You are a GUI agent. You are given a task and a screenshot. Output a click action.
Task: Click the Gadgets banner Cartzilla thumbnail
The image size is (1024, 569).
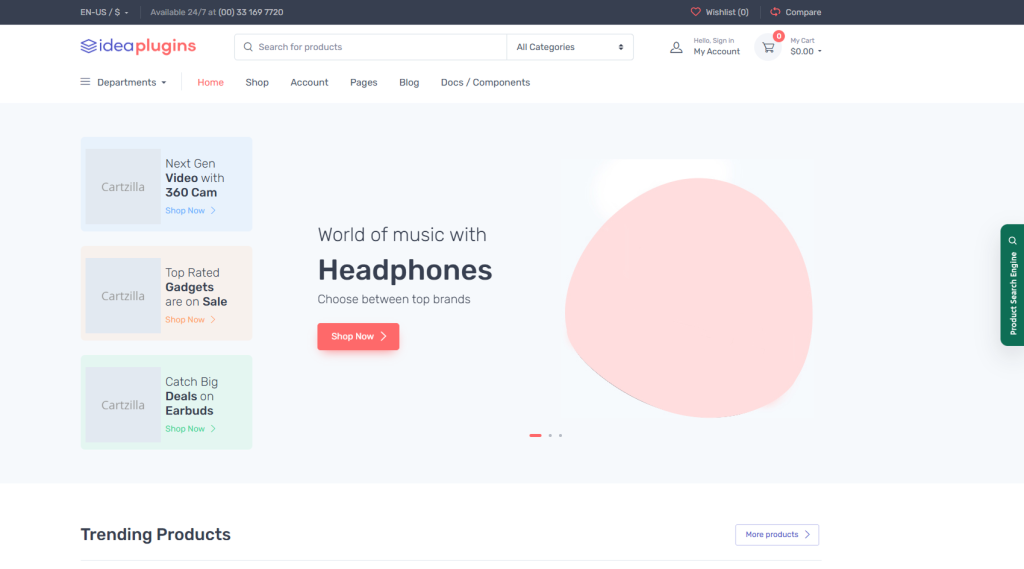point(123,296)
